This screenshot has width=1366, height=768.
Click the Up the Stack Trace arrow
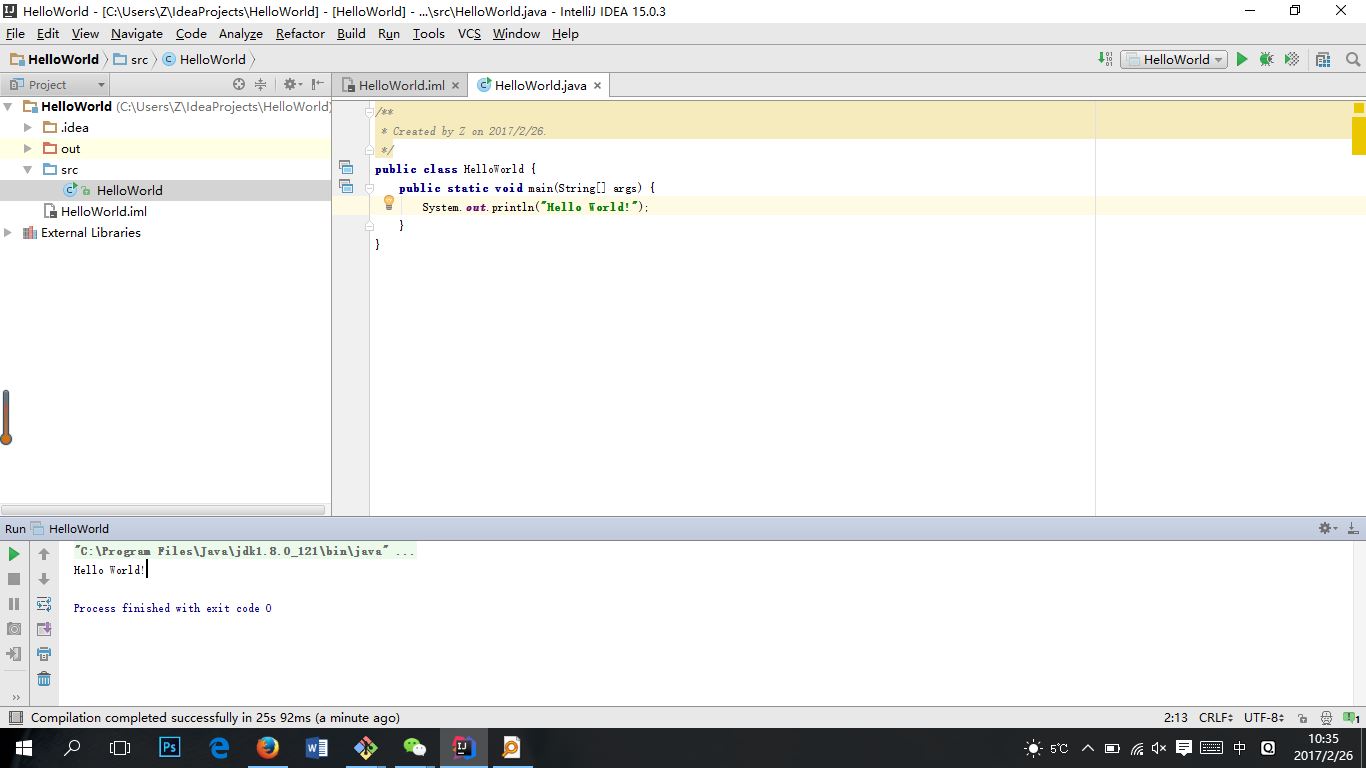click(44, 553)
